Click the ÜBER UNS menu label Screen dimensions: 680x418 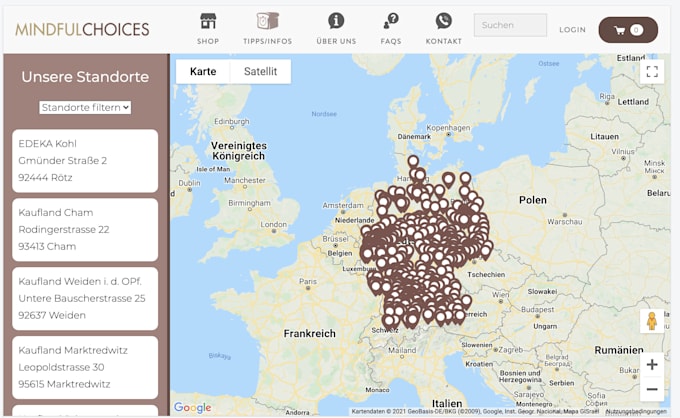(336, 41)
